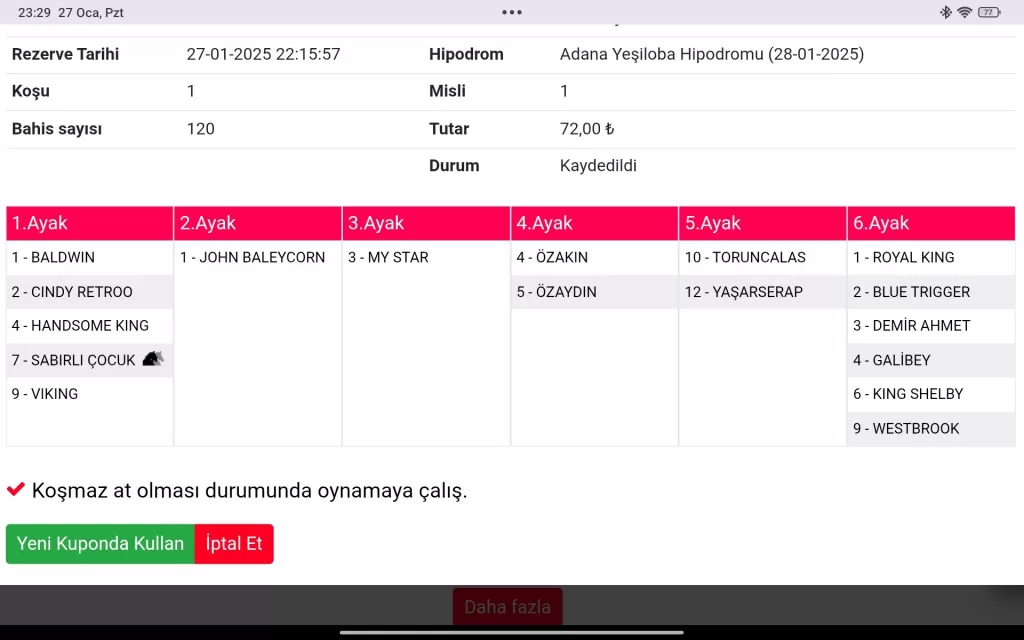The width and height of the screenshot is (1024, 640).
Task: Tap horse 1 - JOHN BALEYCORN
Action: click(253, 257)
